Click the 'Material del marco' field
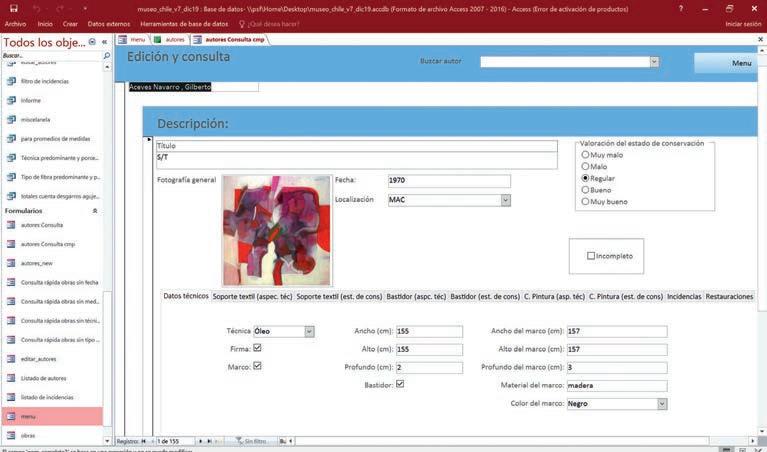This screenshot has height=452, width=767. [617, 385]
